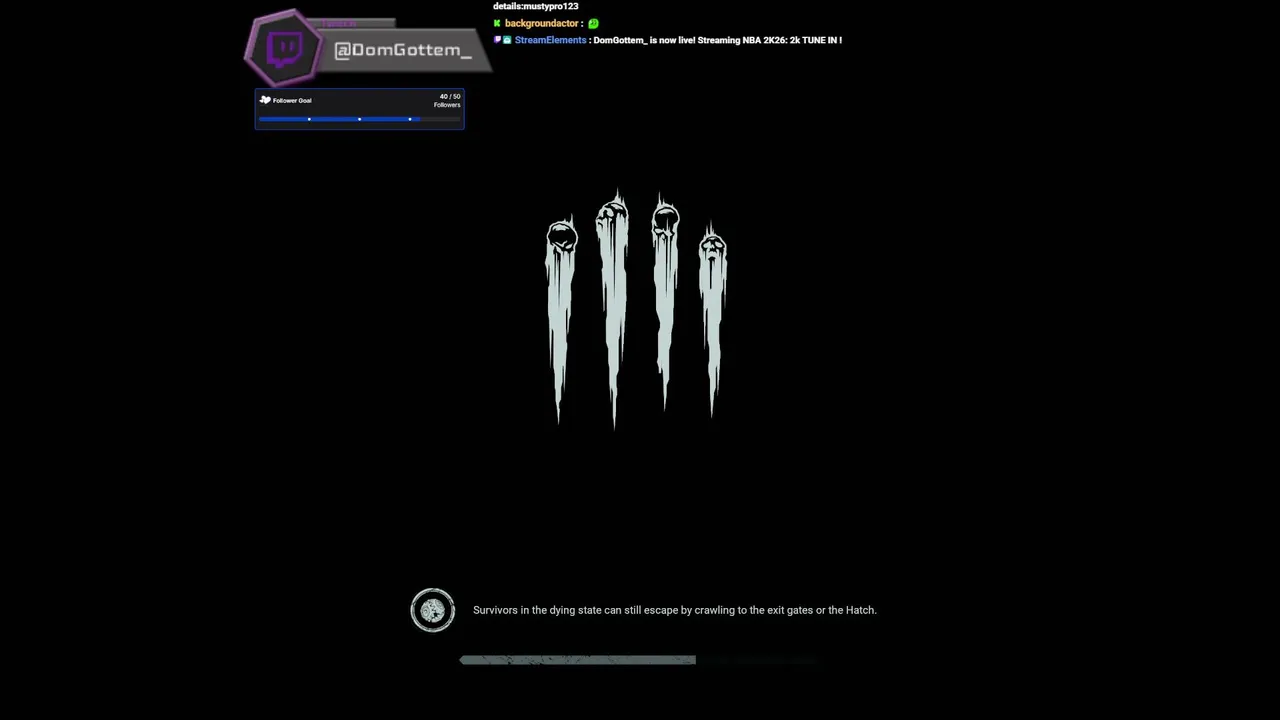1280x720 pixels.
Task: Click the 40 / 50 Followers count
Action: point(447,100)
